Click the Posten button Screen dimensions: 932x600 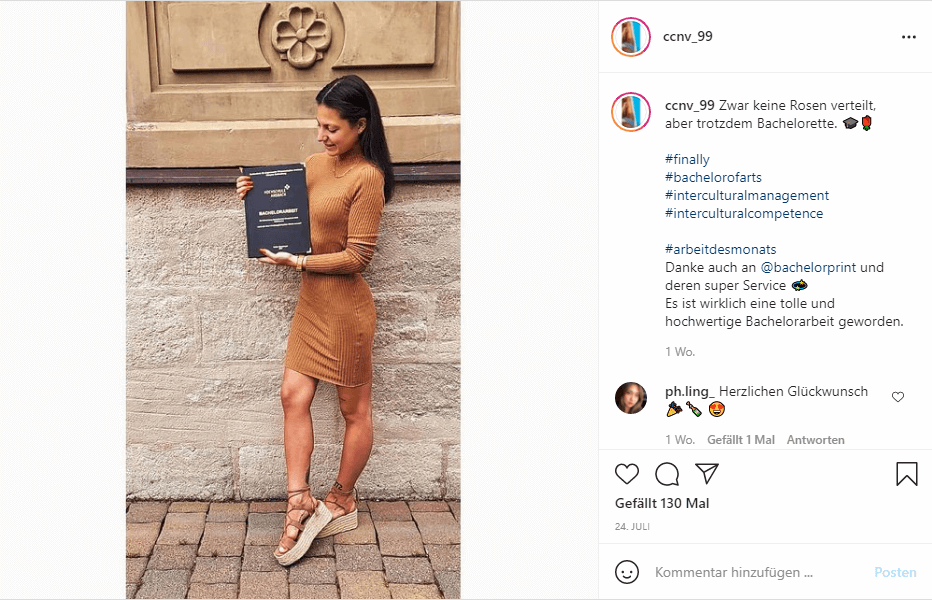895,572
